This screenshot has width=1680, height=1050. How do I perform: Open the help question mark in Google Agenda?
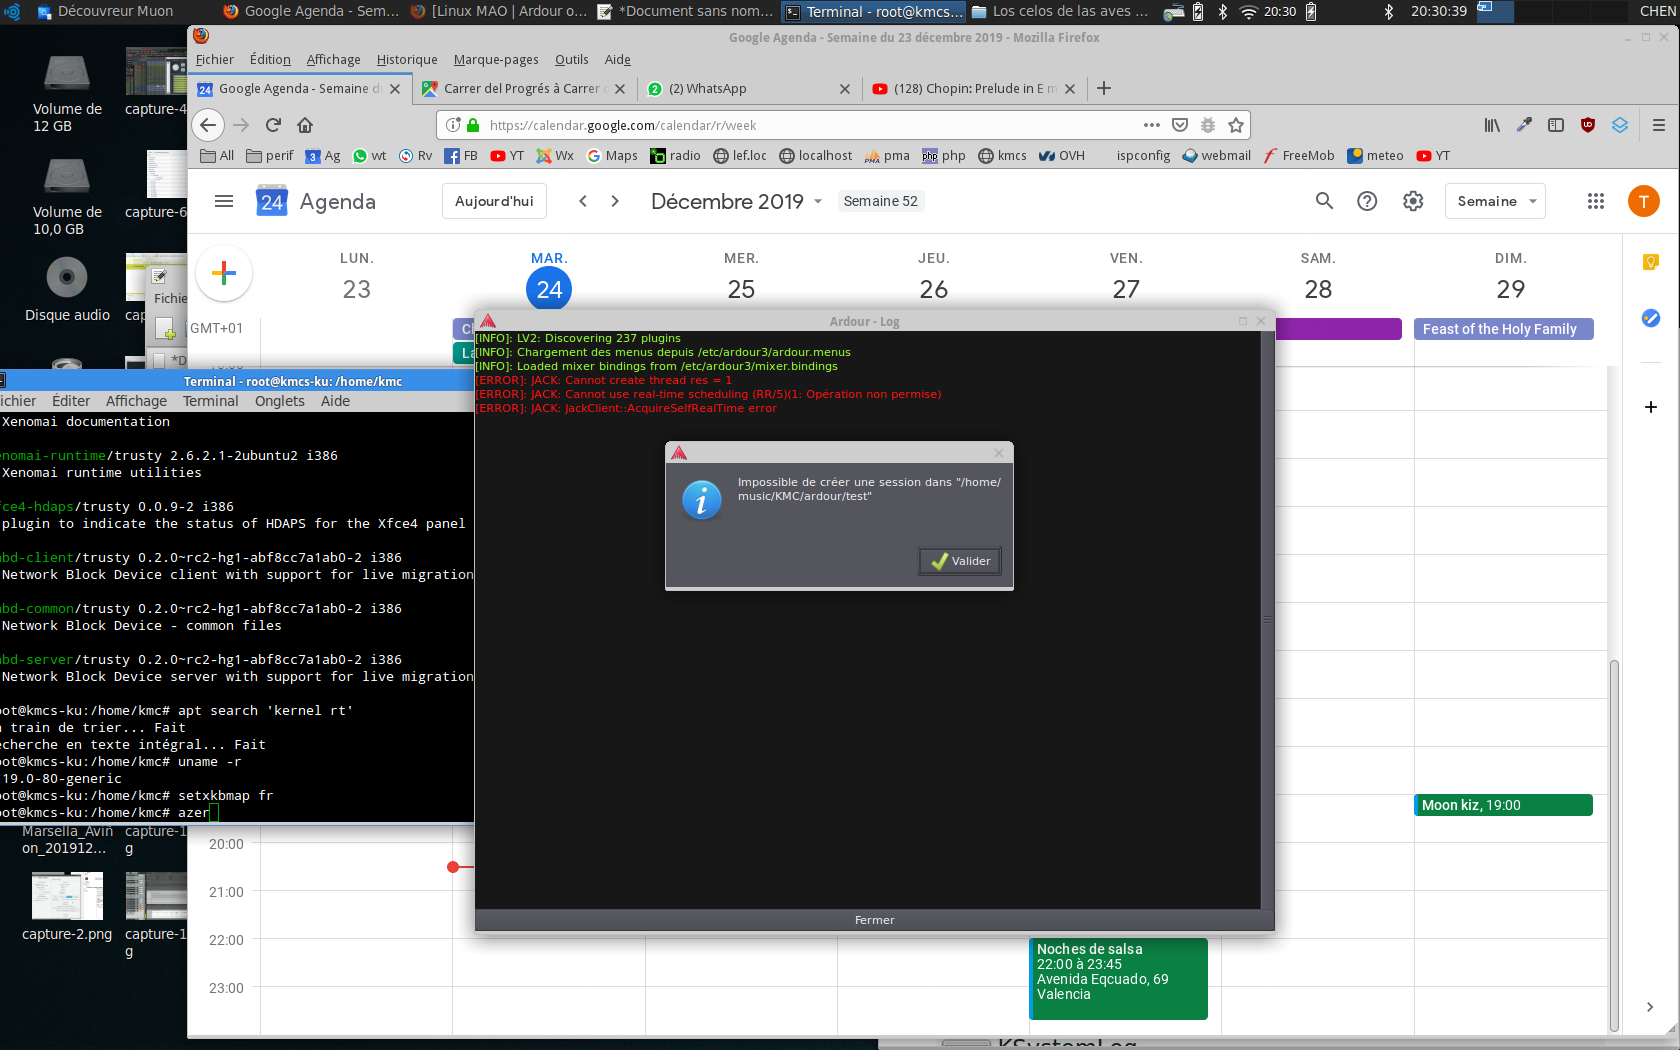[x=1367, y=201]
